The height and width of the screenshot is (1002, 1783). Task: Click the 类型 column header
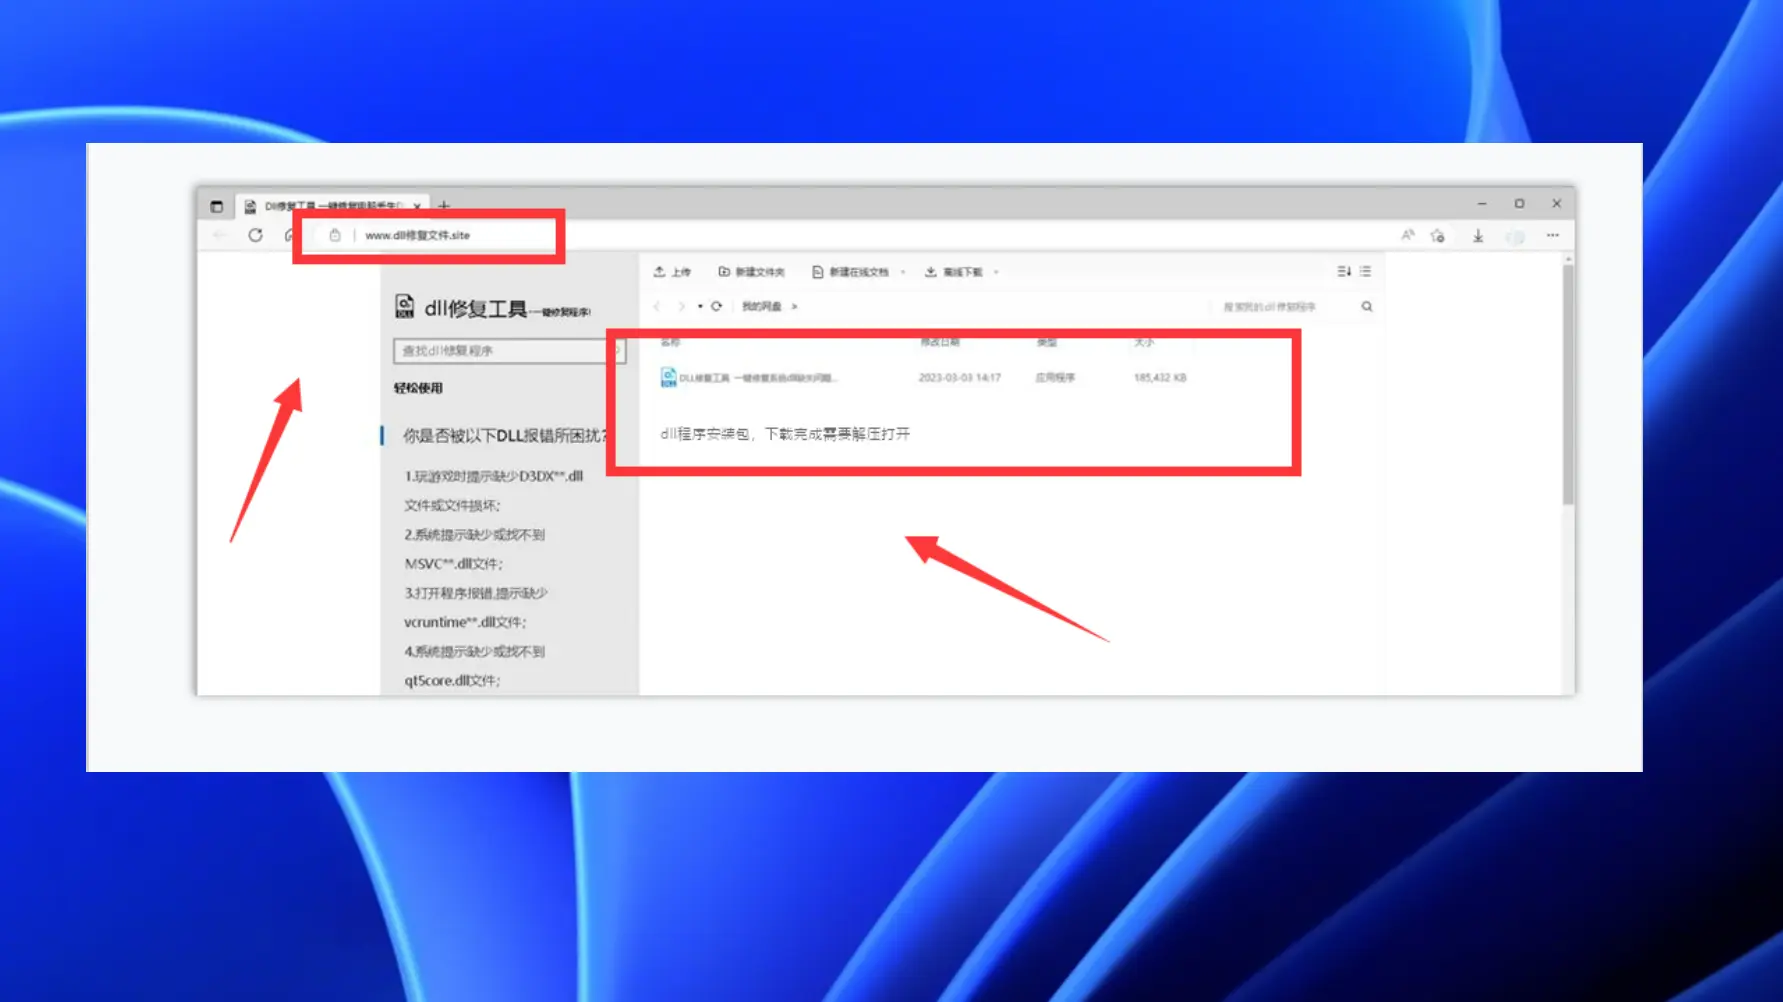(1046, 343)
